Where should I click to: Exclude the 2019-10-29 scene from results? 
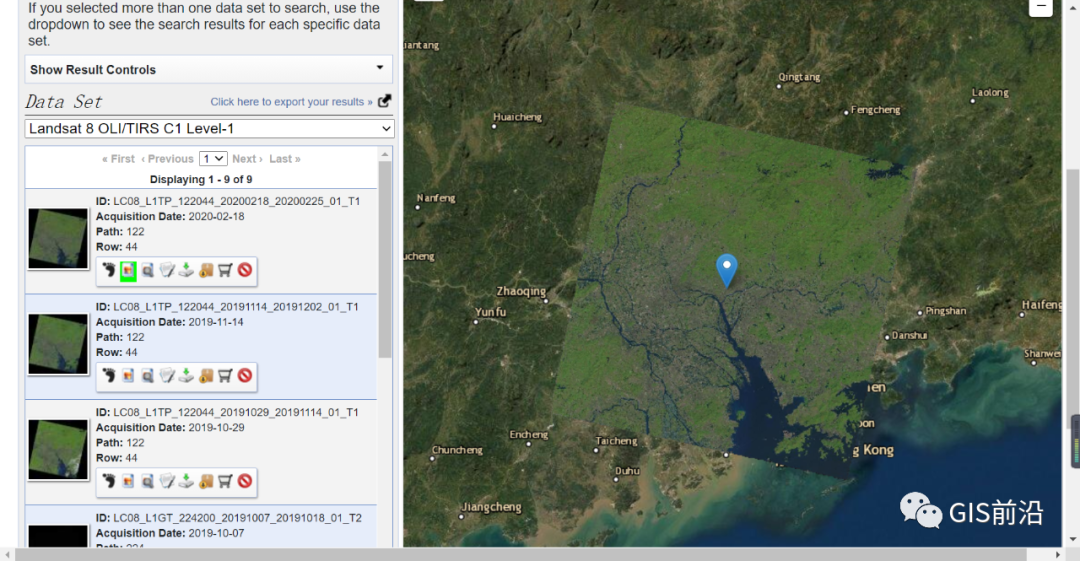(x=245, y=481)
